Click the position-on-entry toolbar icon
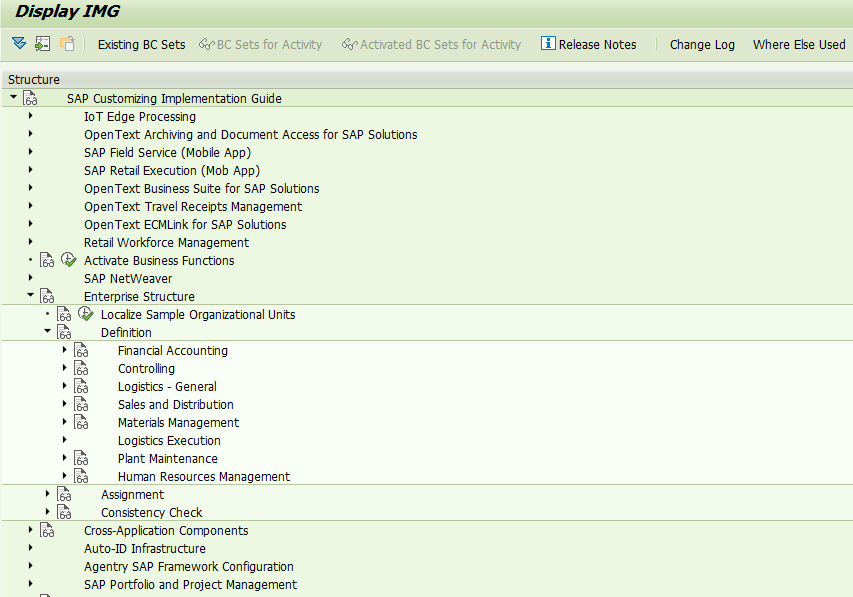Image resolution: width=853 pixels, height=597 pixels. tap(42, 44)
